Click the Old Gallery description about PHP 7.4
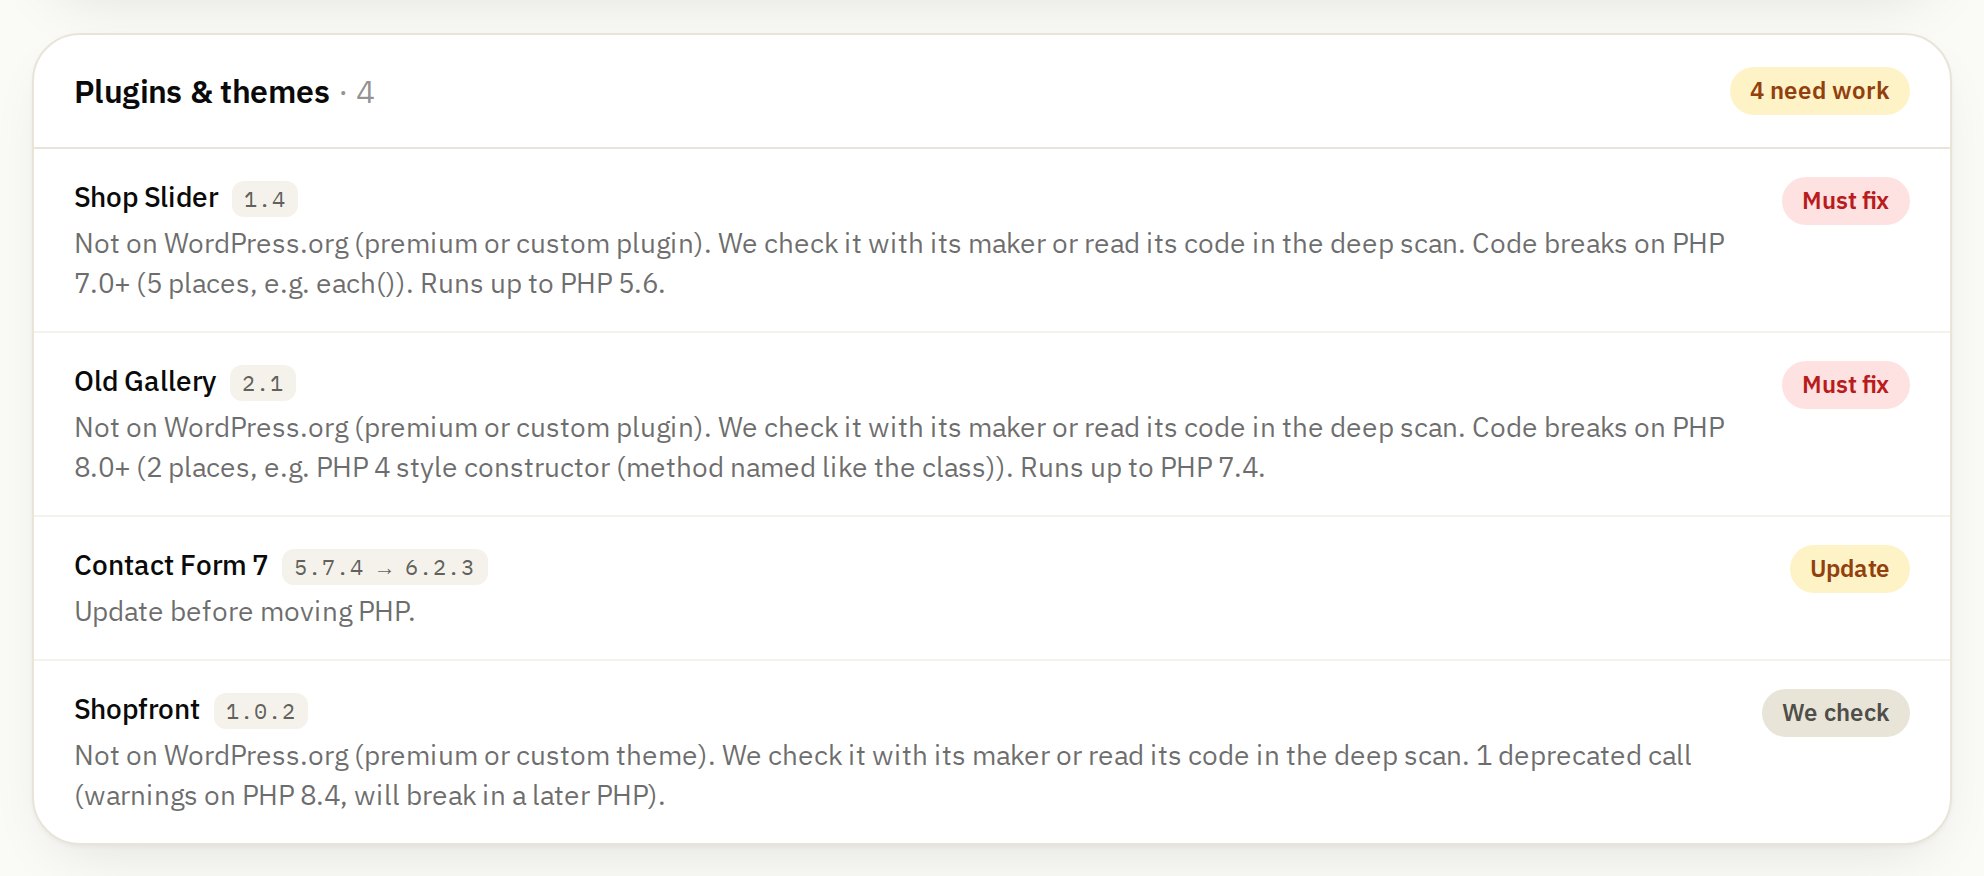 click(900, 448)
